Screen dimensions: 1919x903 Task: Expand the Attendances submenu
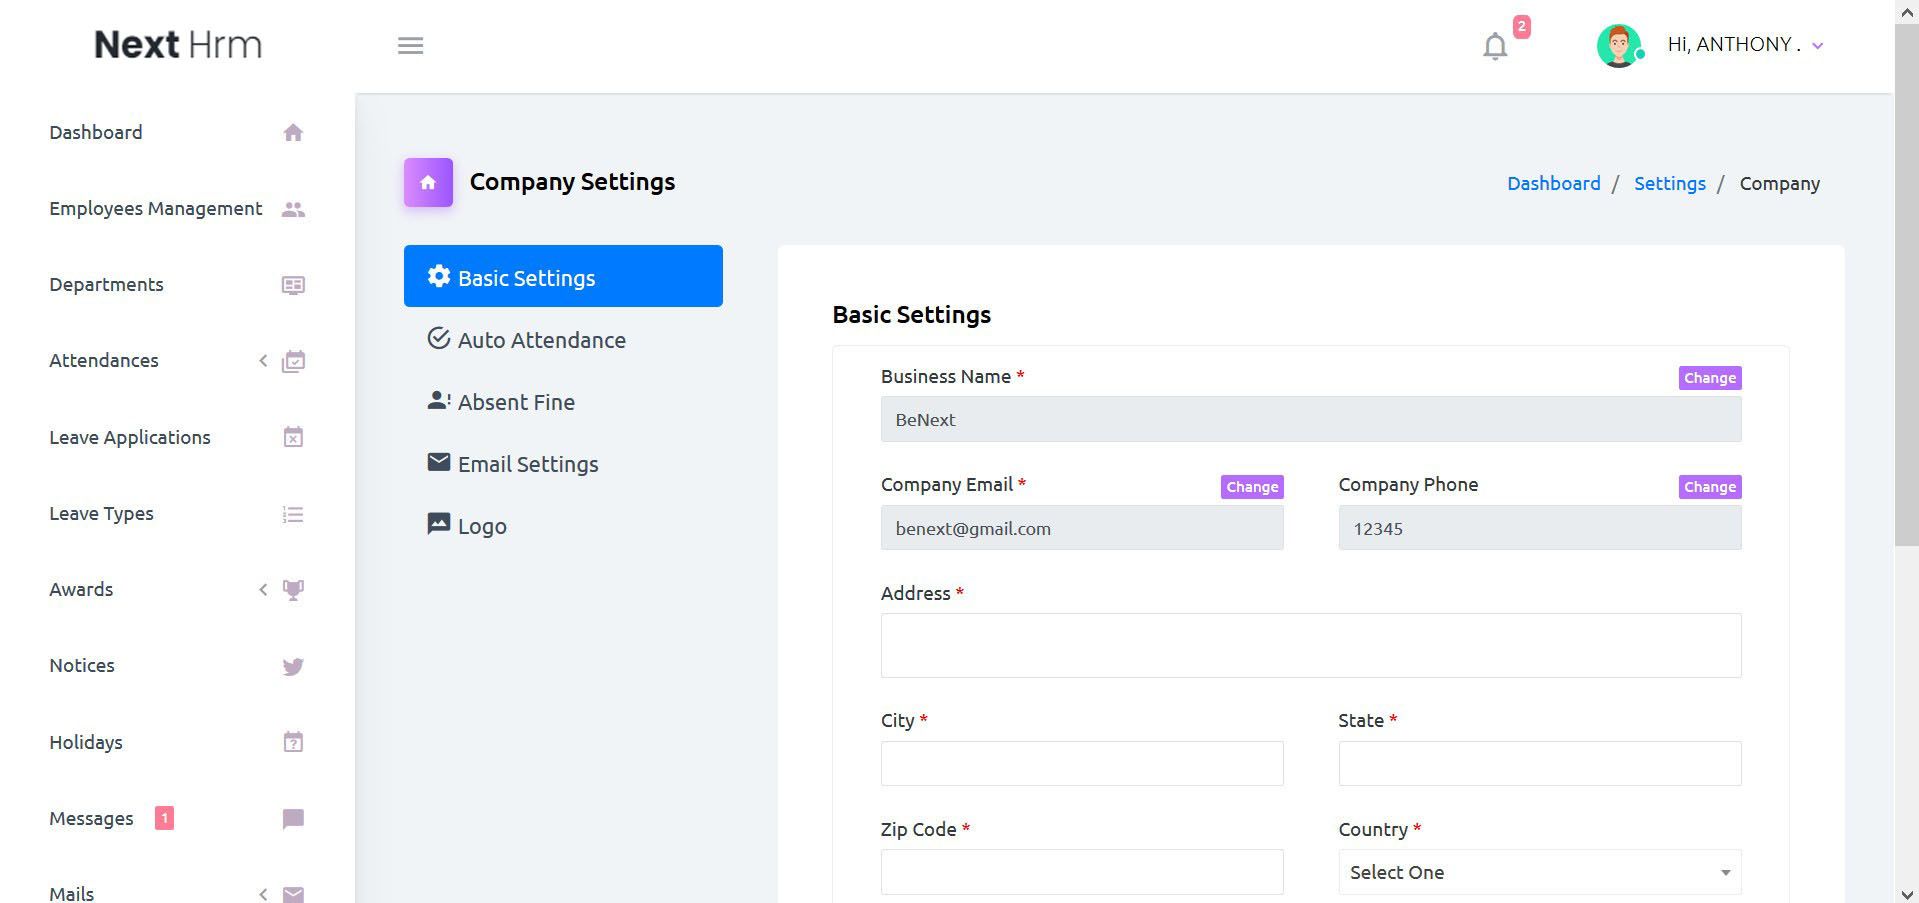(x=263, y=361)
